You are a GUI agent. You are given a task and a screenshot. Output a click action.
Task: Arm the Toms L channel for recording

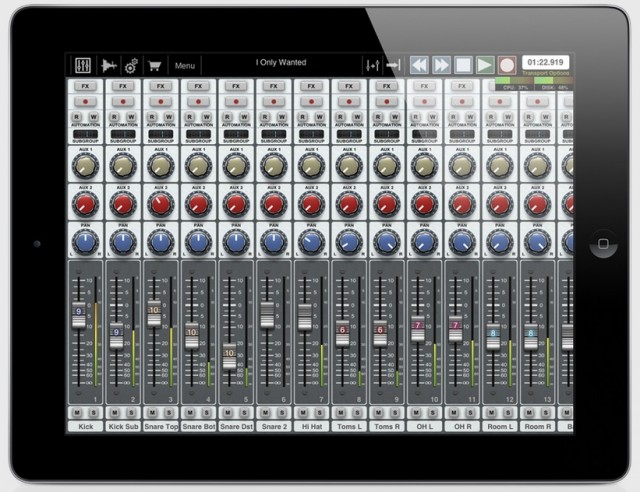[349, 101]
